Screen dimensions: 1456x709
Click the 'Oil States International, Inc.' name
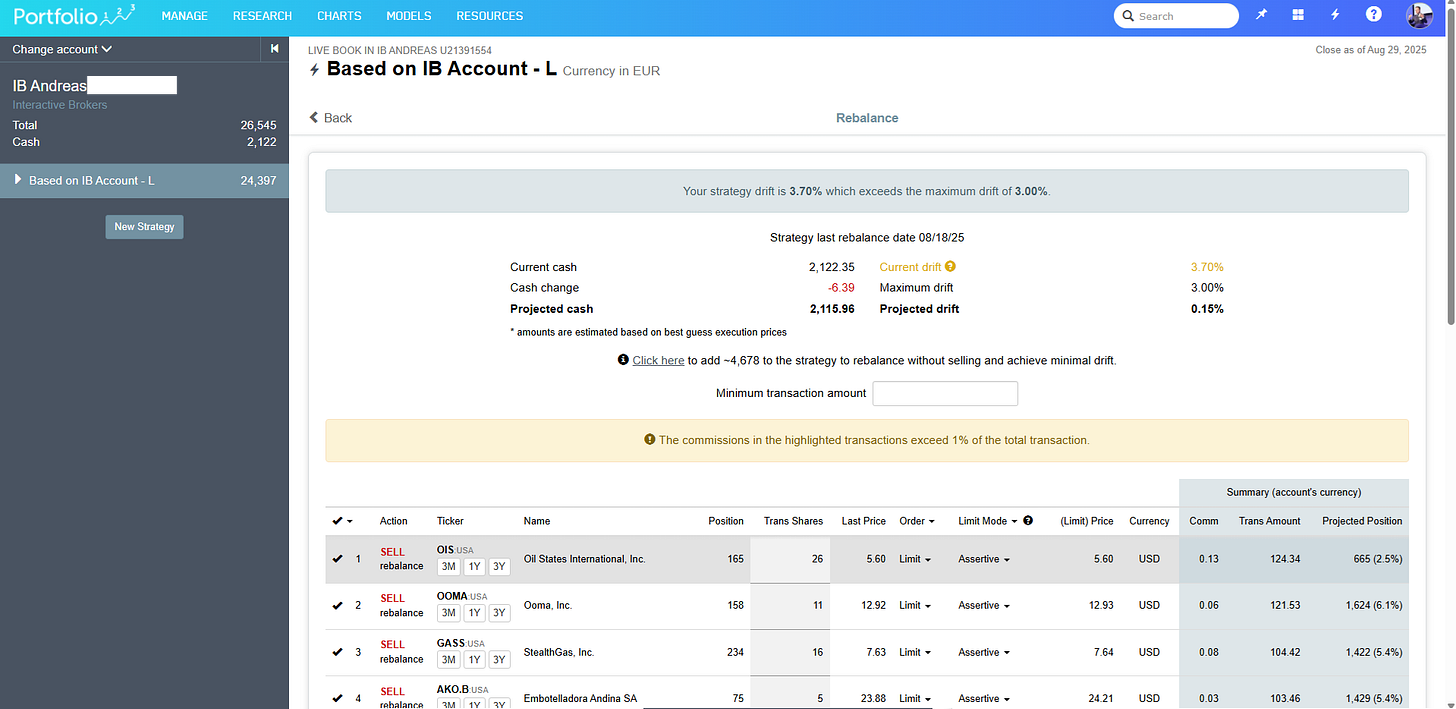(x=585, y=559)
